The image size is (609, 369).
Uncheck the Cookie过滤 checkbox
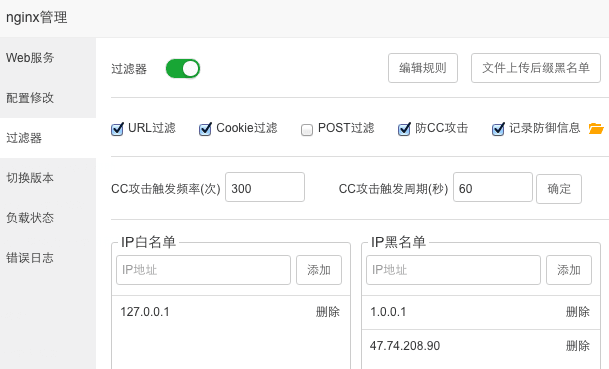tap(205, 129)
